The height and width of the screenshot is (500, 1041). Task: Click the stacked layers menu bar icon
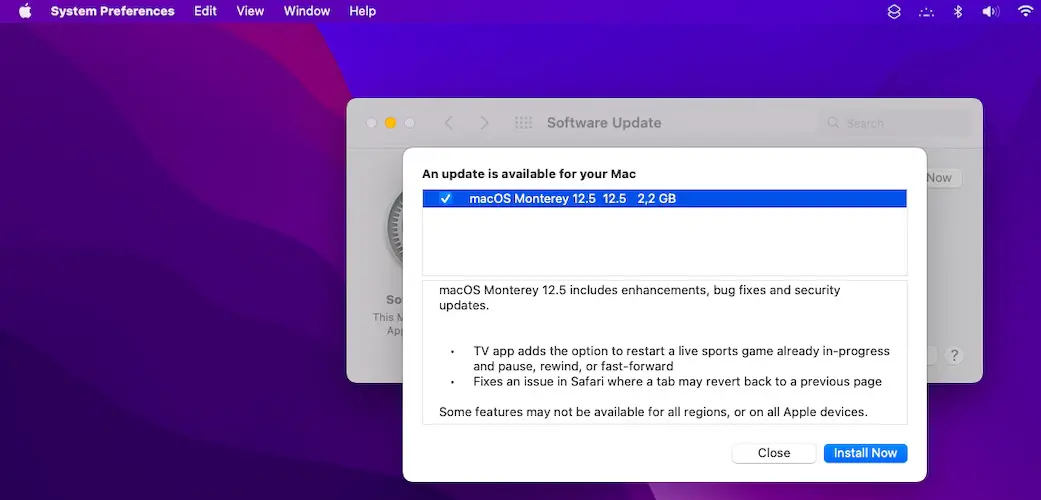(894, 11)
